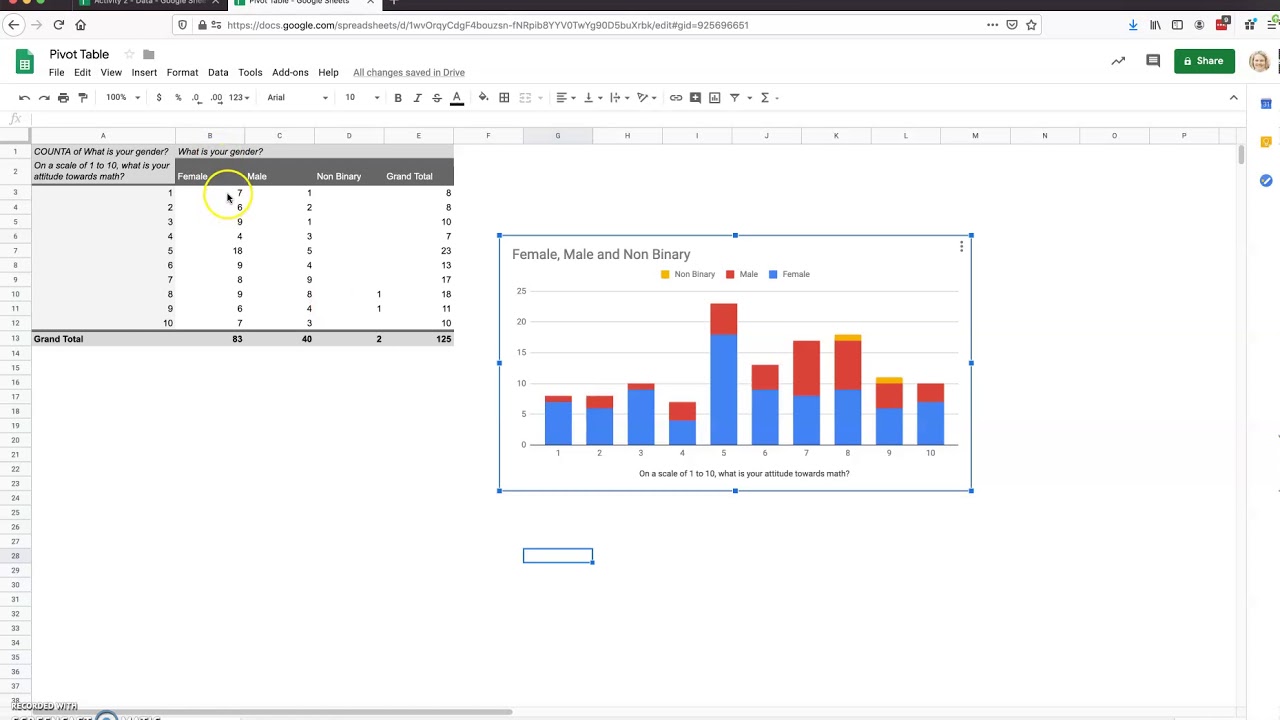
Task: Open the Google account avatar
Action: tap(1259, 61)
